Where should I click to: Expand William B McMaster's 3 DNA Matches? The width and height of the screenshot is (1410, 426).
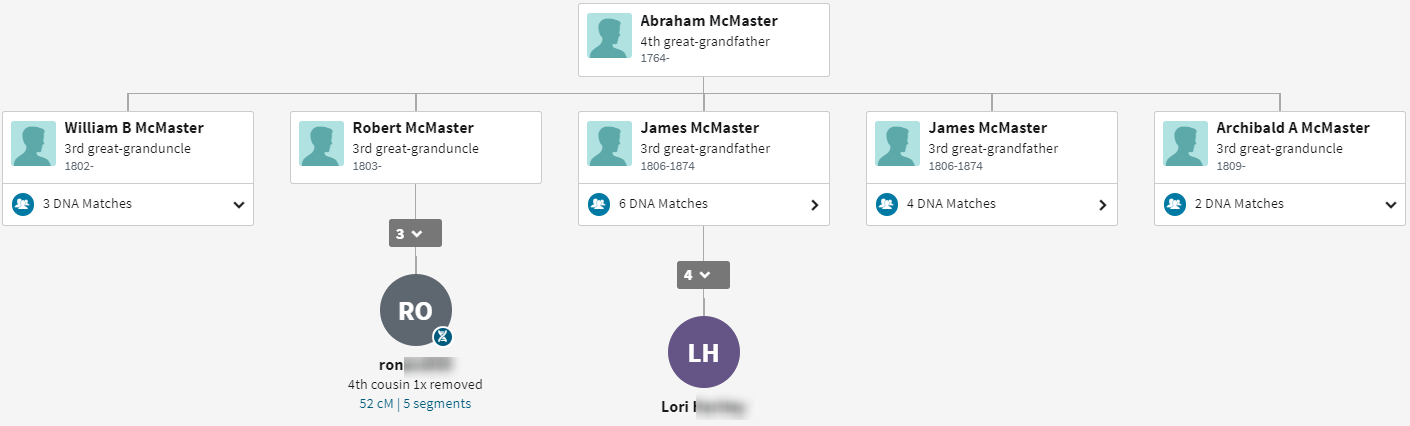coord(238,205)
